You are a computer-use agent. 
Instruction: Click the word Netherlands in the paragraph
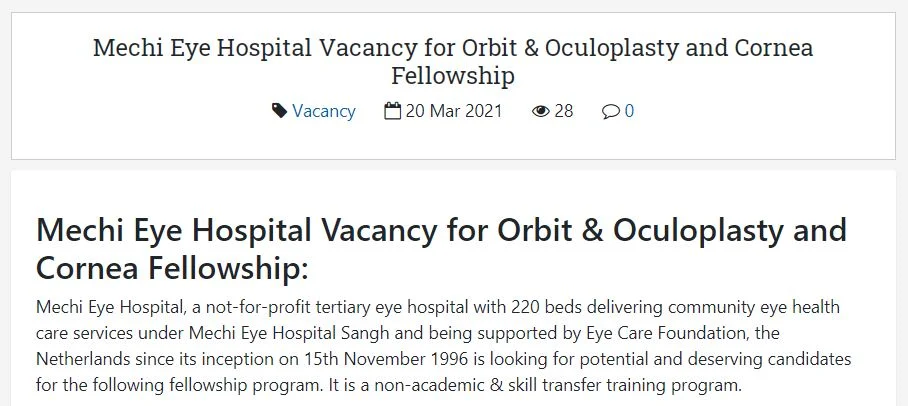(83, 360)
